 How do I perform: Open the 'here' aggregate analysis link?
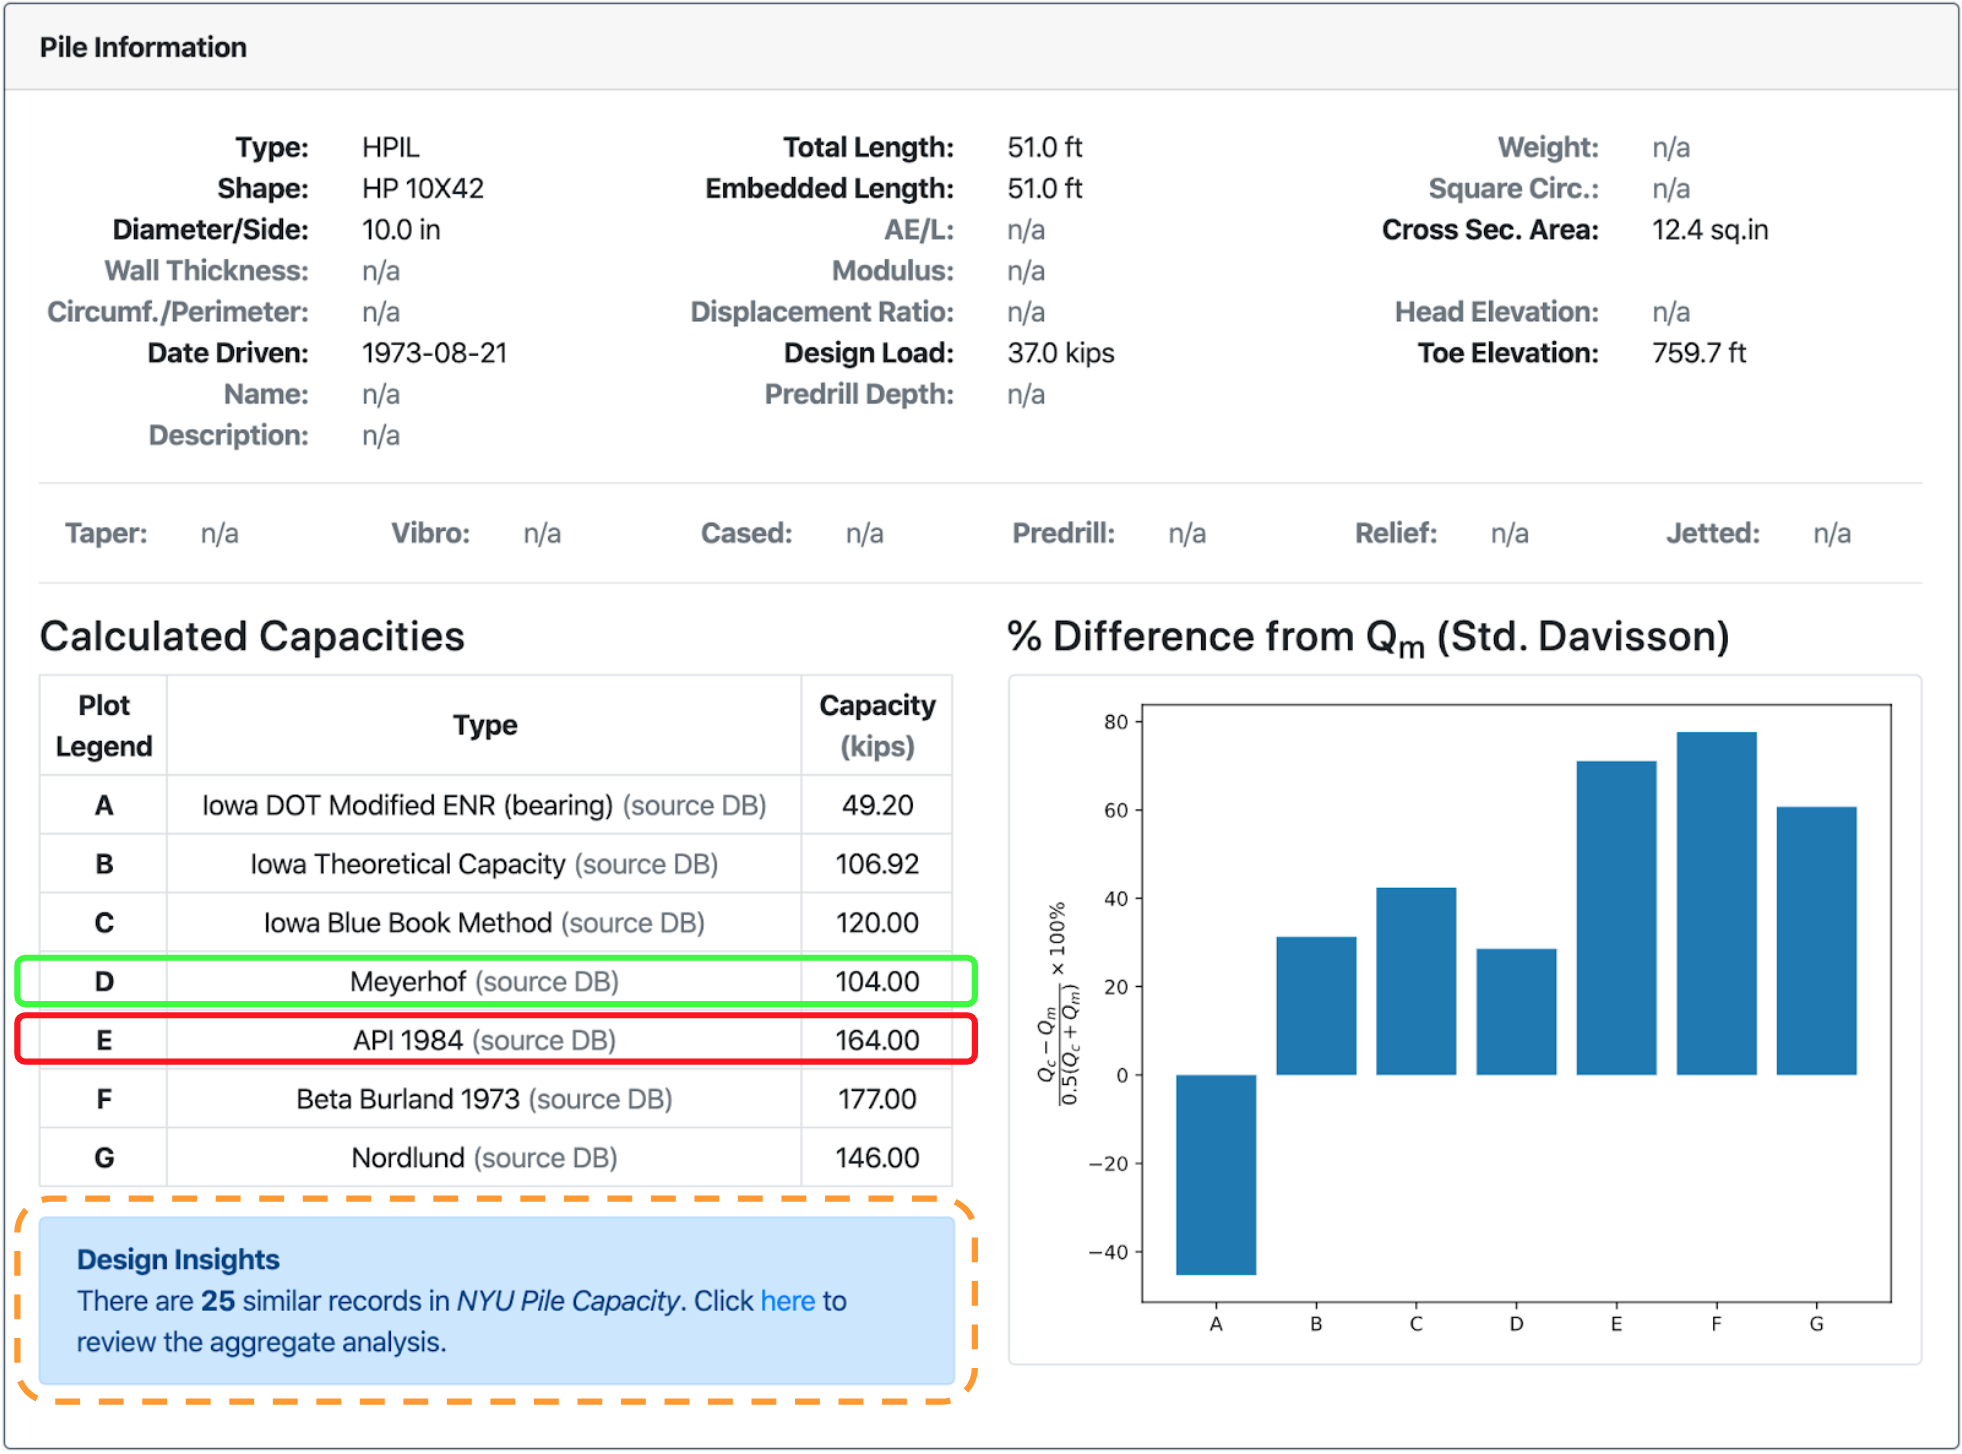coord(787,1300)
